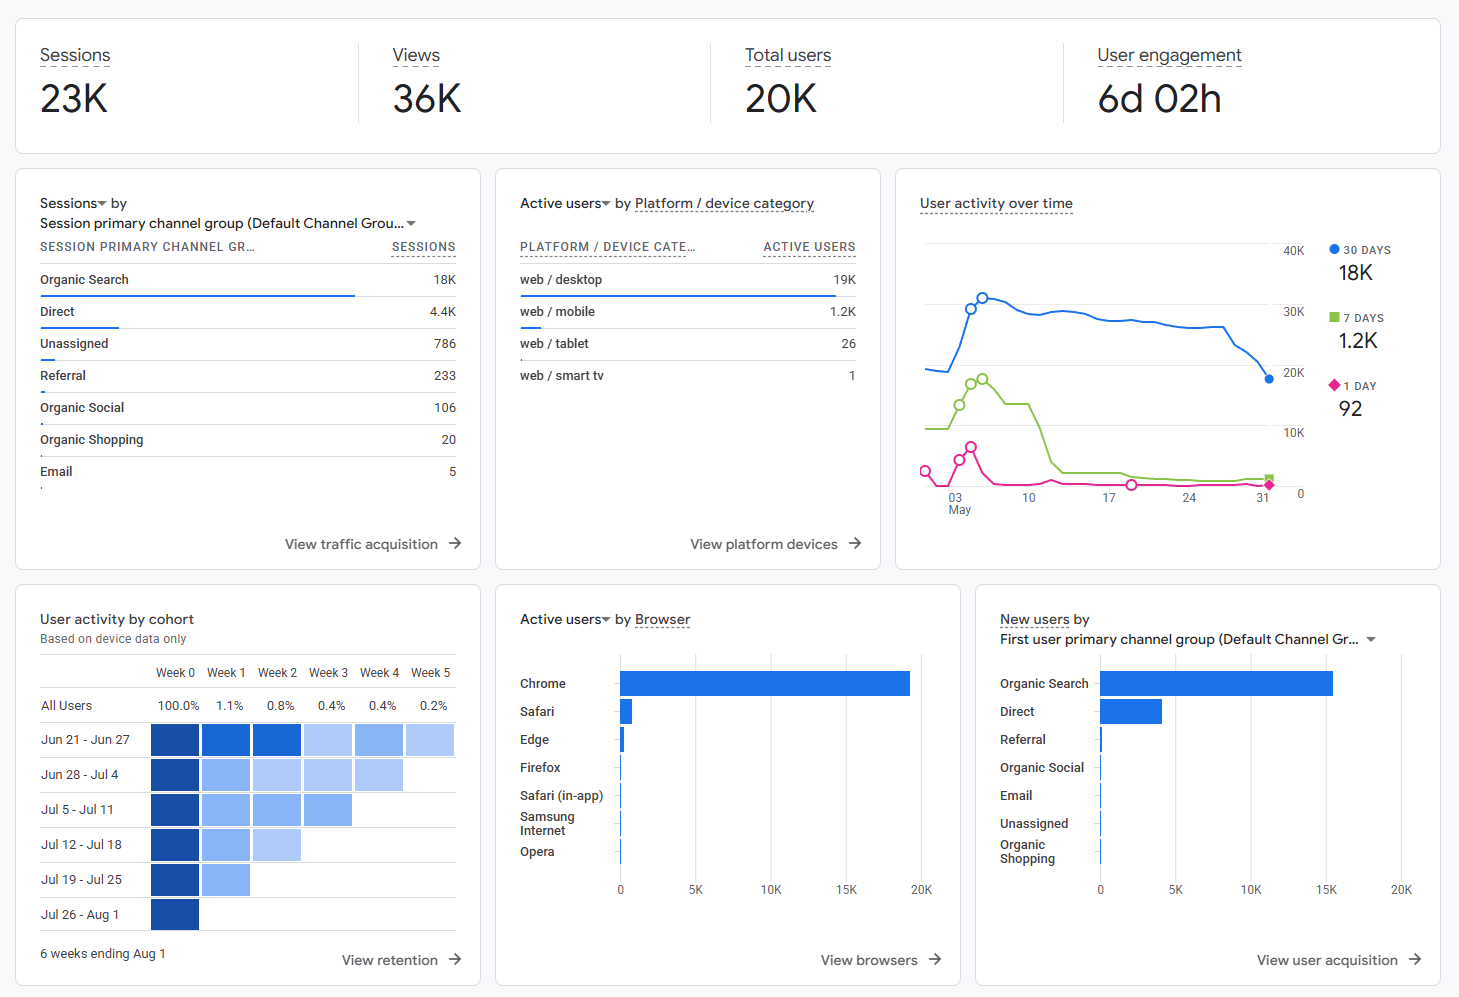Click Week 5 column header
1459x997 pixels.
click(x=431, y=673)
